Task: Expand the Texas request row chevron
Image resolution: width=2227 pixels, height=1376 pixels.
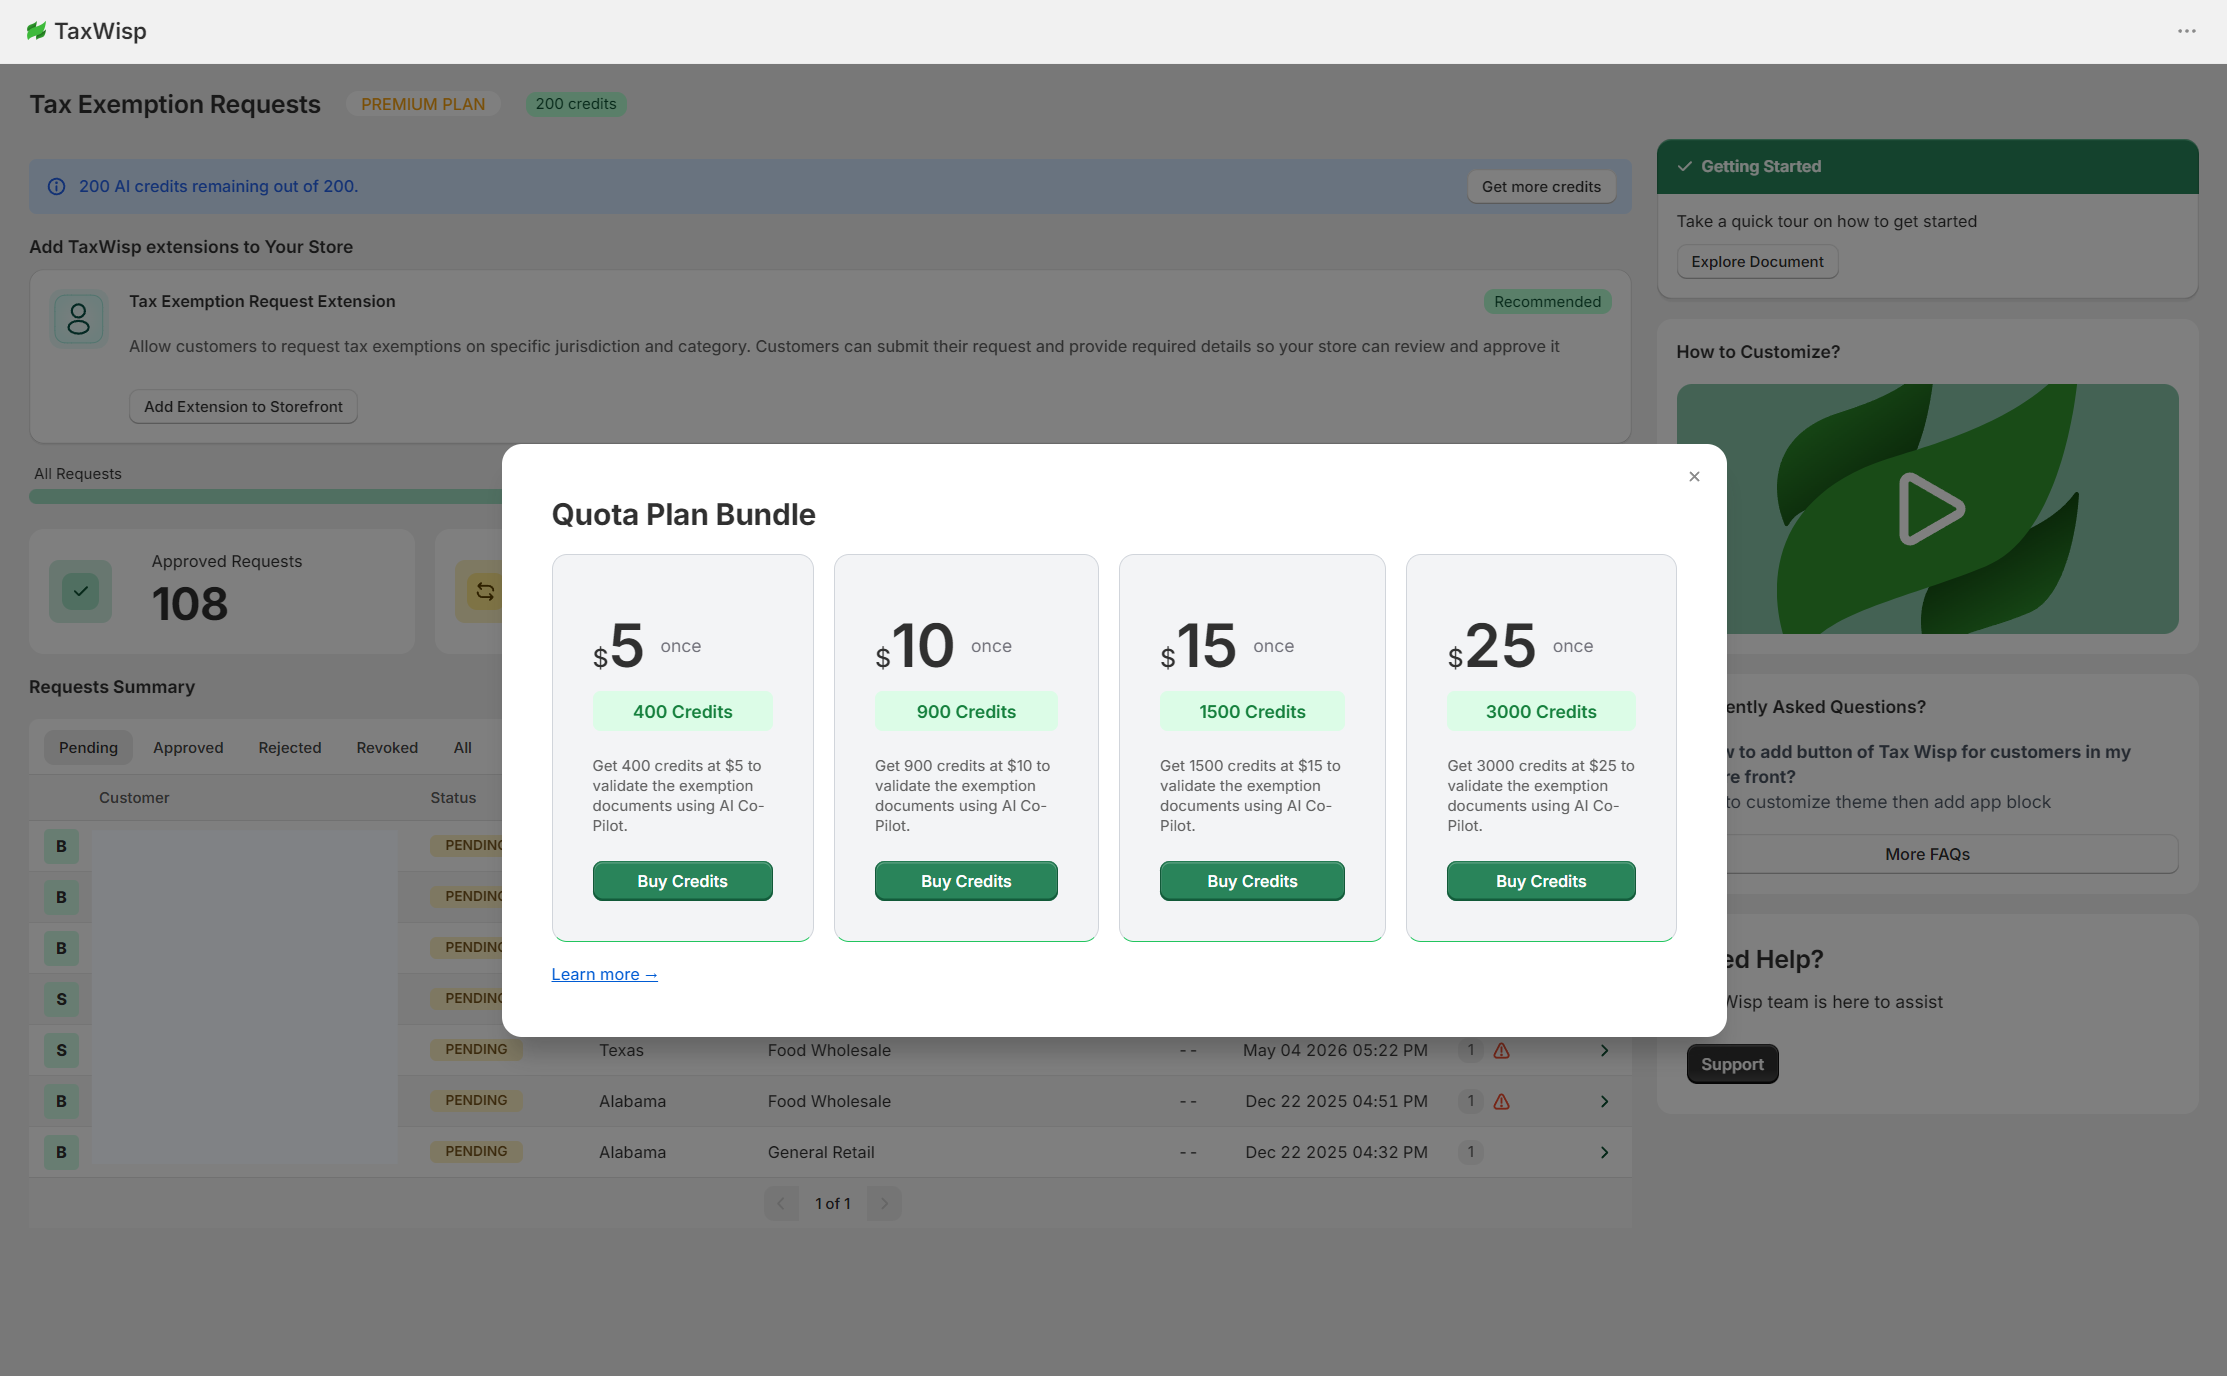Action: pyautogui.click(x=1604, y=1051)
